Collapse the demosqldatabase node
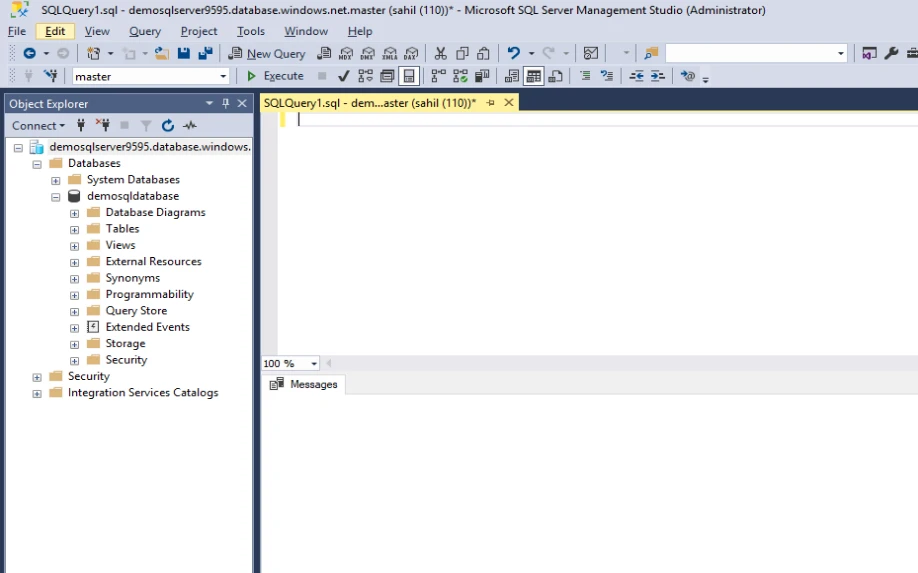 [56, 197]
